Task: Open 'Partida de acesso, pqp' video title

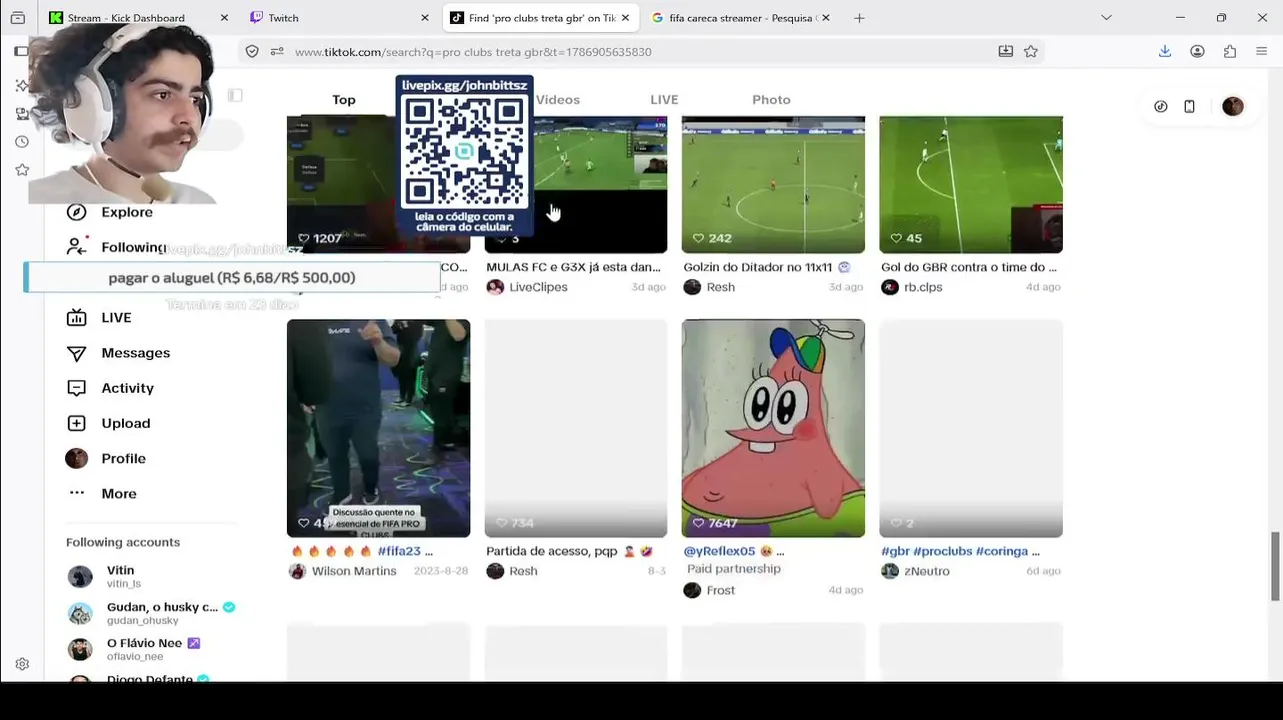Action: pyautogui.click(x=569, y=551)
